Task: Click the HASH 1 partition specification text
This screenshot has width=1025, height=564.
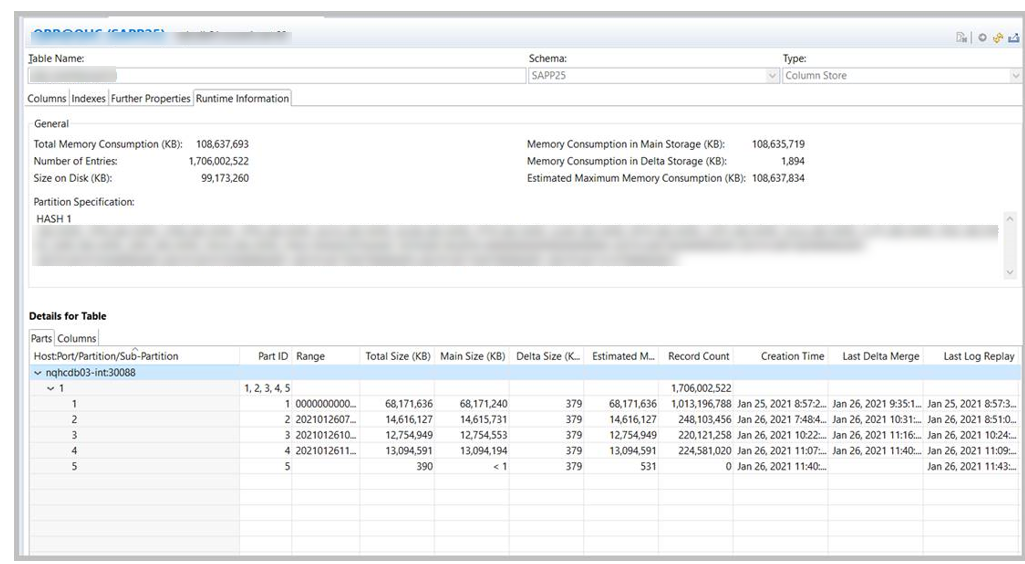Action: click(x=54, y=219)
